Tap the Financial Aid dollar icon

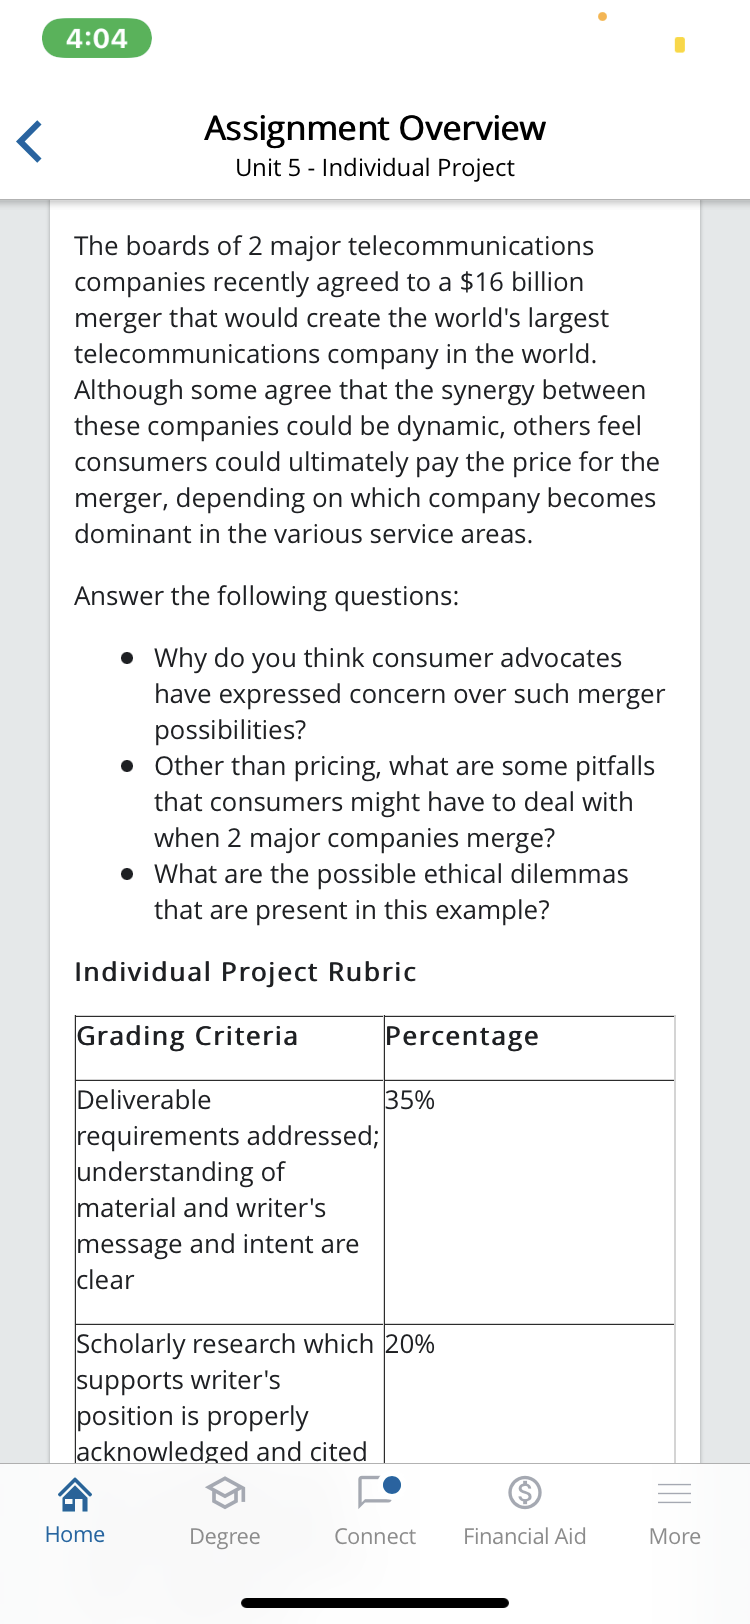(525, 1493)
